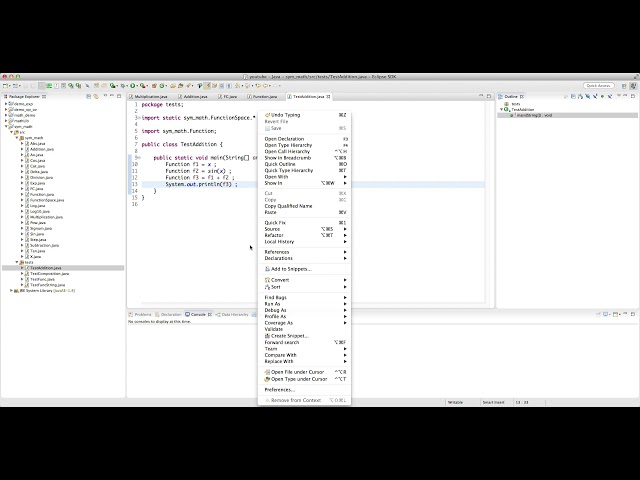Screen dimensions: 640x480
Task: Collapse TestAddition class in Outline
Action: point(502,110)
